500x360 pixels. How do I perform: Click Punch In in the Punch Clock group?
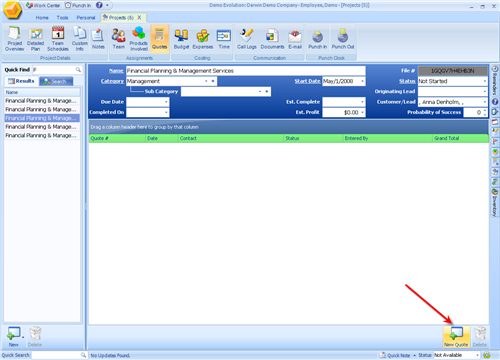[x=317, y=39]
